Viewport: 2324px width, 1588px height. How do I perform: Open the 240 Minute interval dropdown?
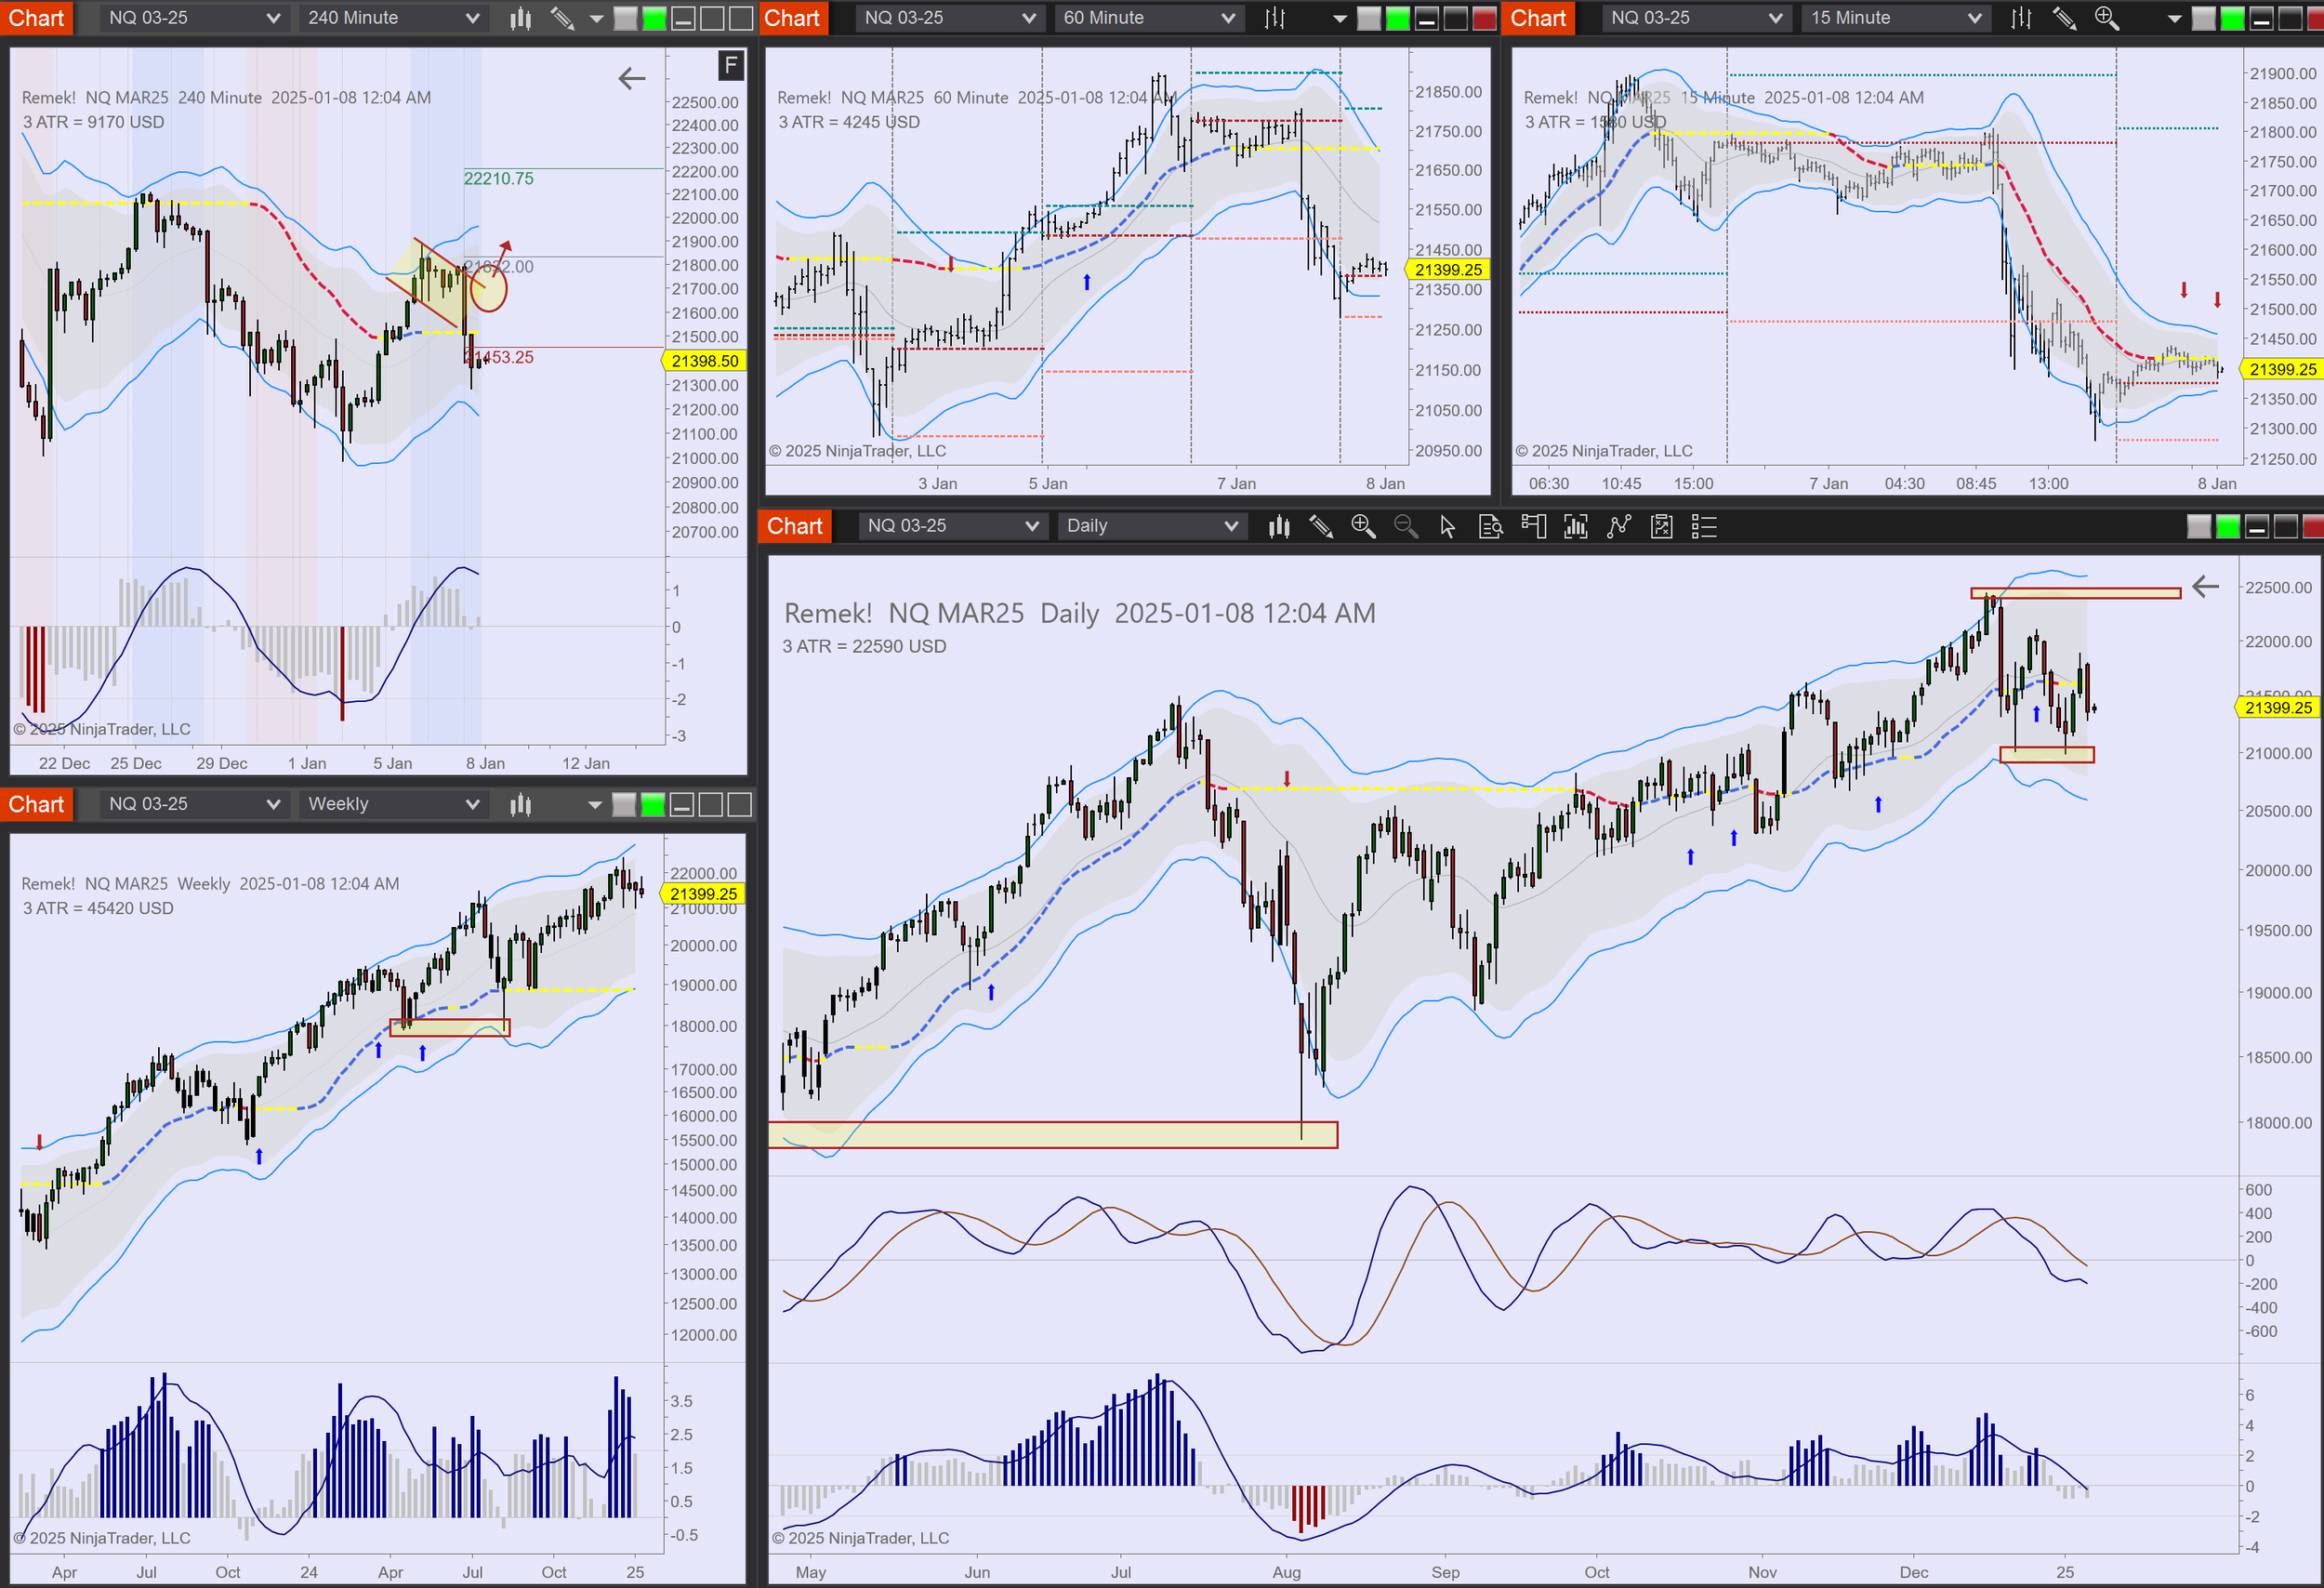(392, 18)
